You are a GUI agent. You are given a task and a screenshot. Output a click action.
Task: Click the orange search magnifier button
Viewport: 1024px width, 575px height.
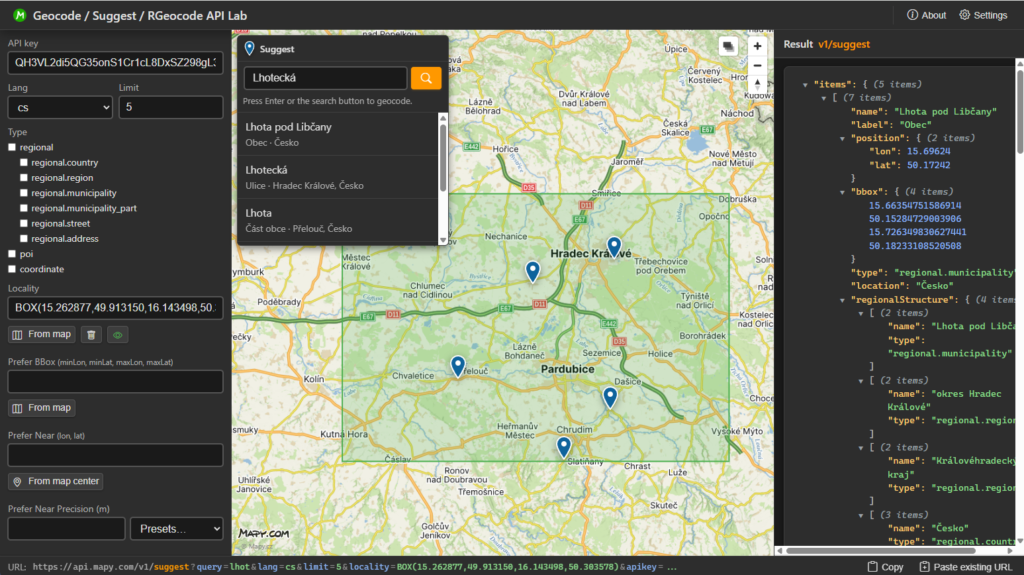click(x=426, y=78)
